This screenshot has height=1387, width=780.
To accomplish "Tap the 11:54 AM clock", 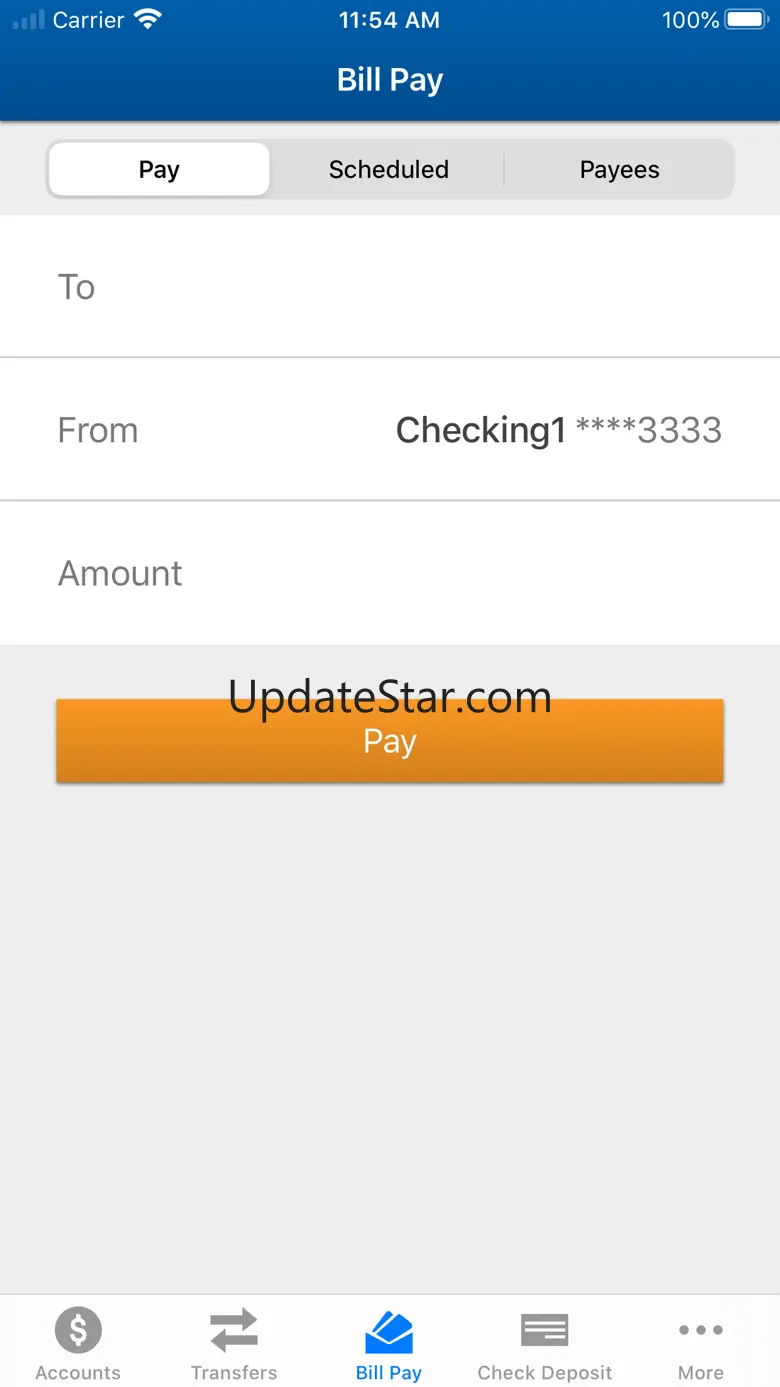I will pyautogui.click(x=389, y=20).
